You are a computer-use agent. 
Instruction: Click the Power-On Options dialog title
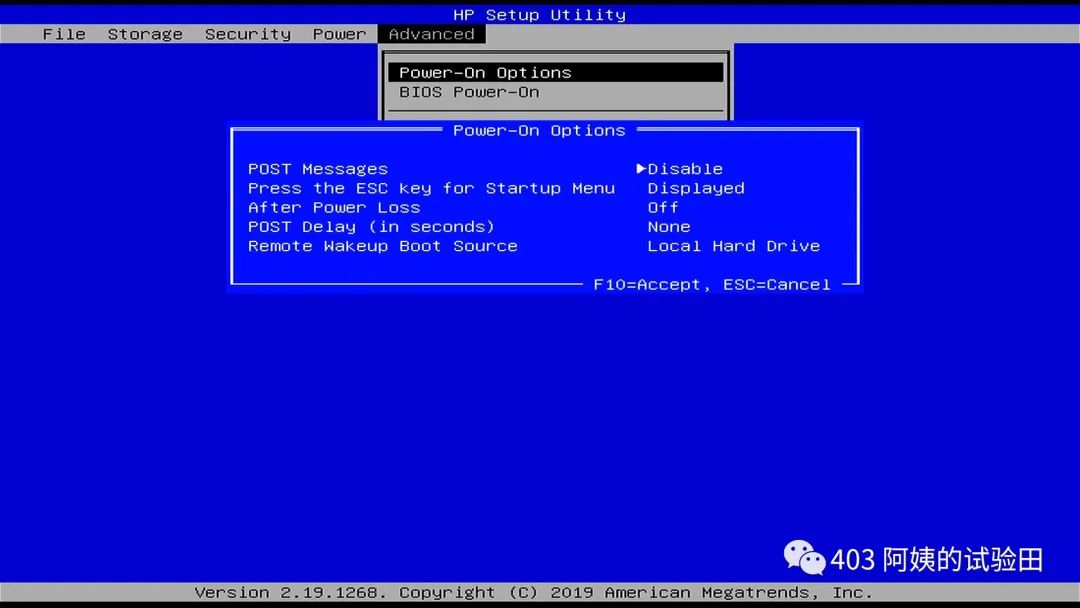pyautogui.click(x=539, y=130)
